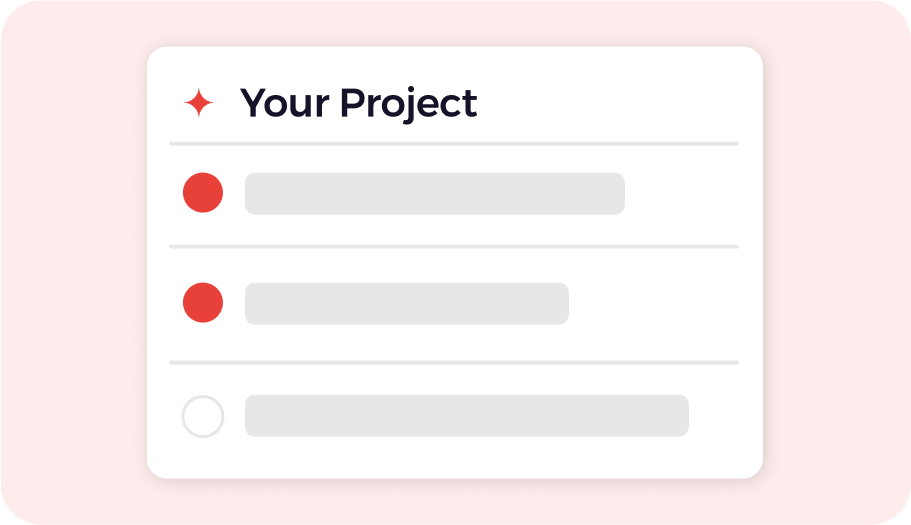This screenshot has height=525, width=911.
Task: Select the shortest gray bar in the second row
Action: pyautogui.click(x=406, y=303)
